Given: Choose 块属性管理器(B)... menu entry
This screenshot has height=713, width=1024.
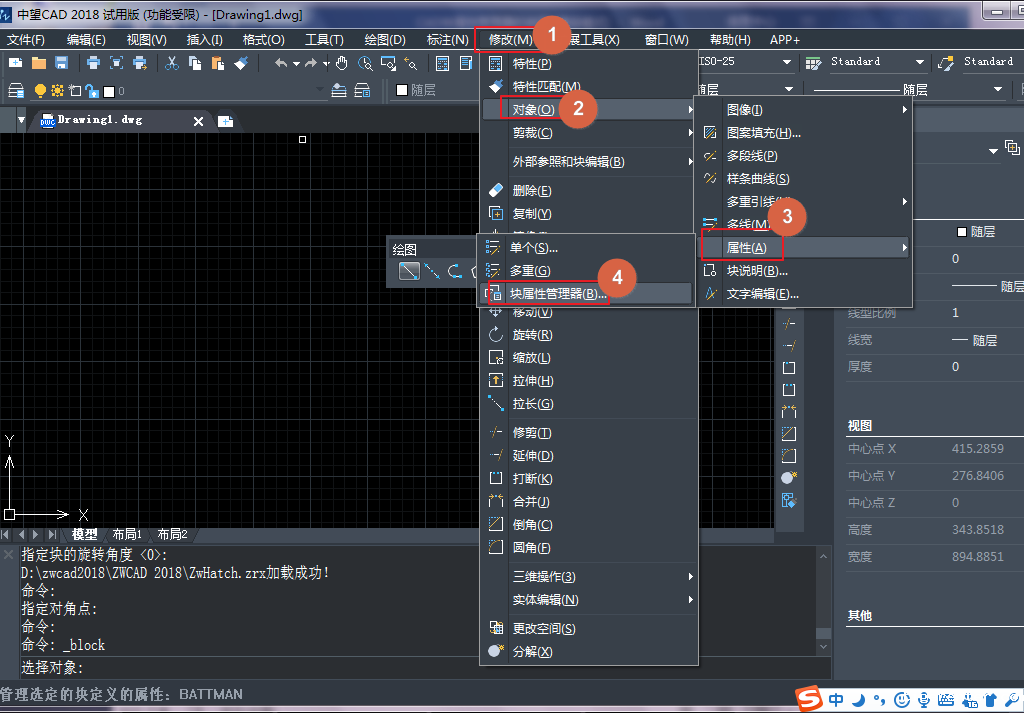Looking at the screenshot, I should pos(558,294).
